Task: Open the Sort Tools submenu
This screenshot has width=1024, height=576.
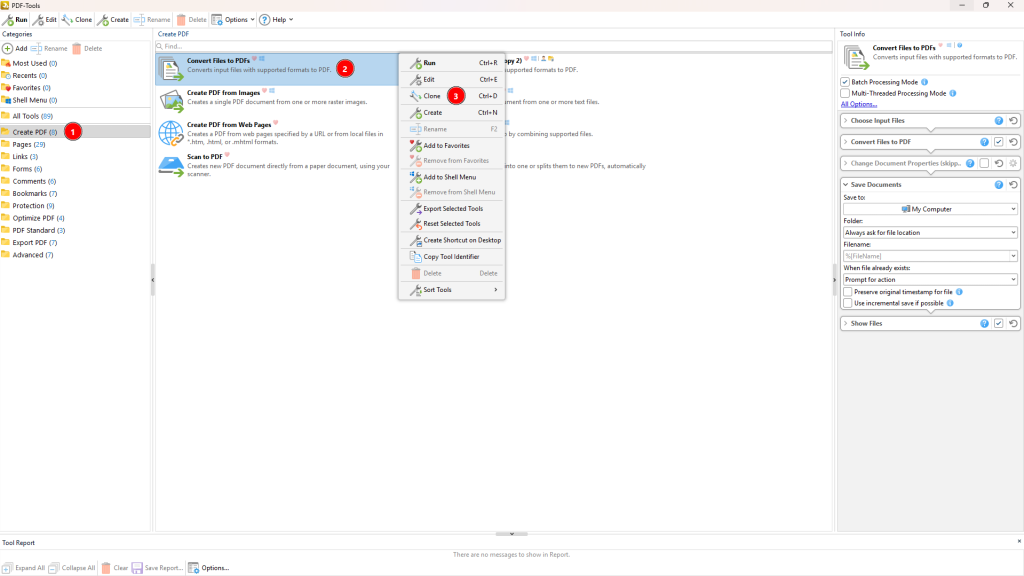Action: [452, 290]
